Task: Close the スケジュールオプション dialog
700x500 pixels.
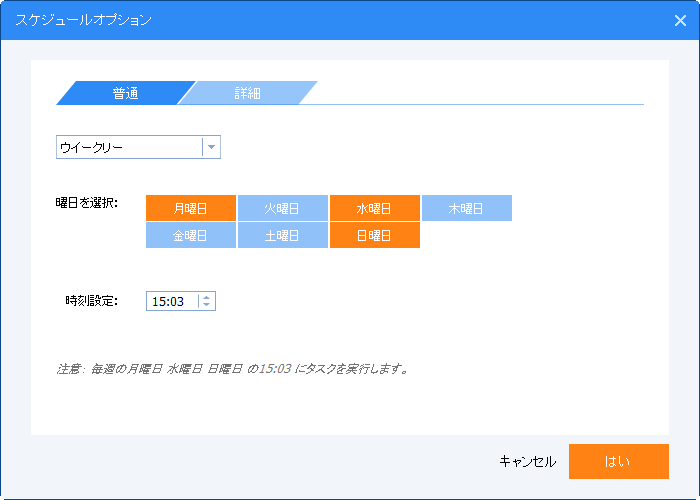Action: pyautogui.click(x=680, y=20)
